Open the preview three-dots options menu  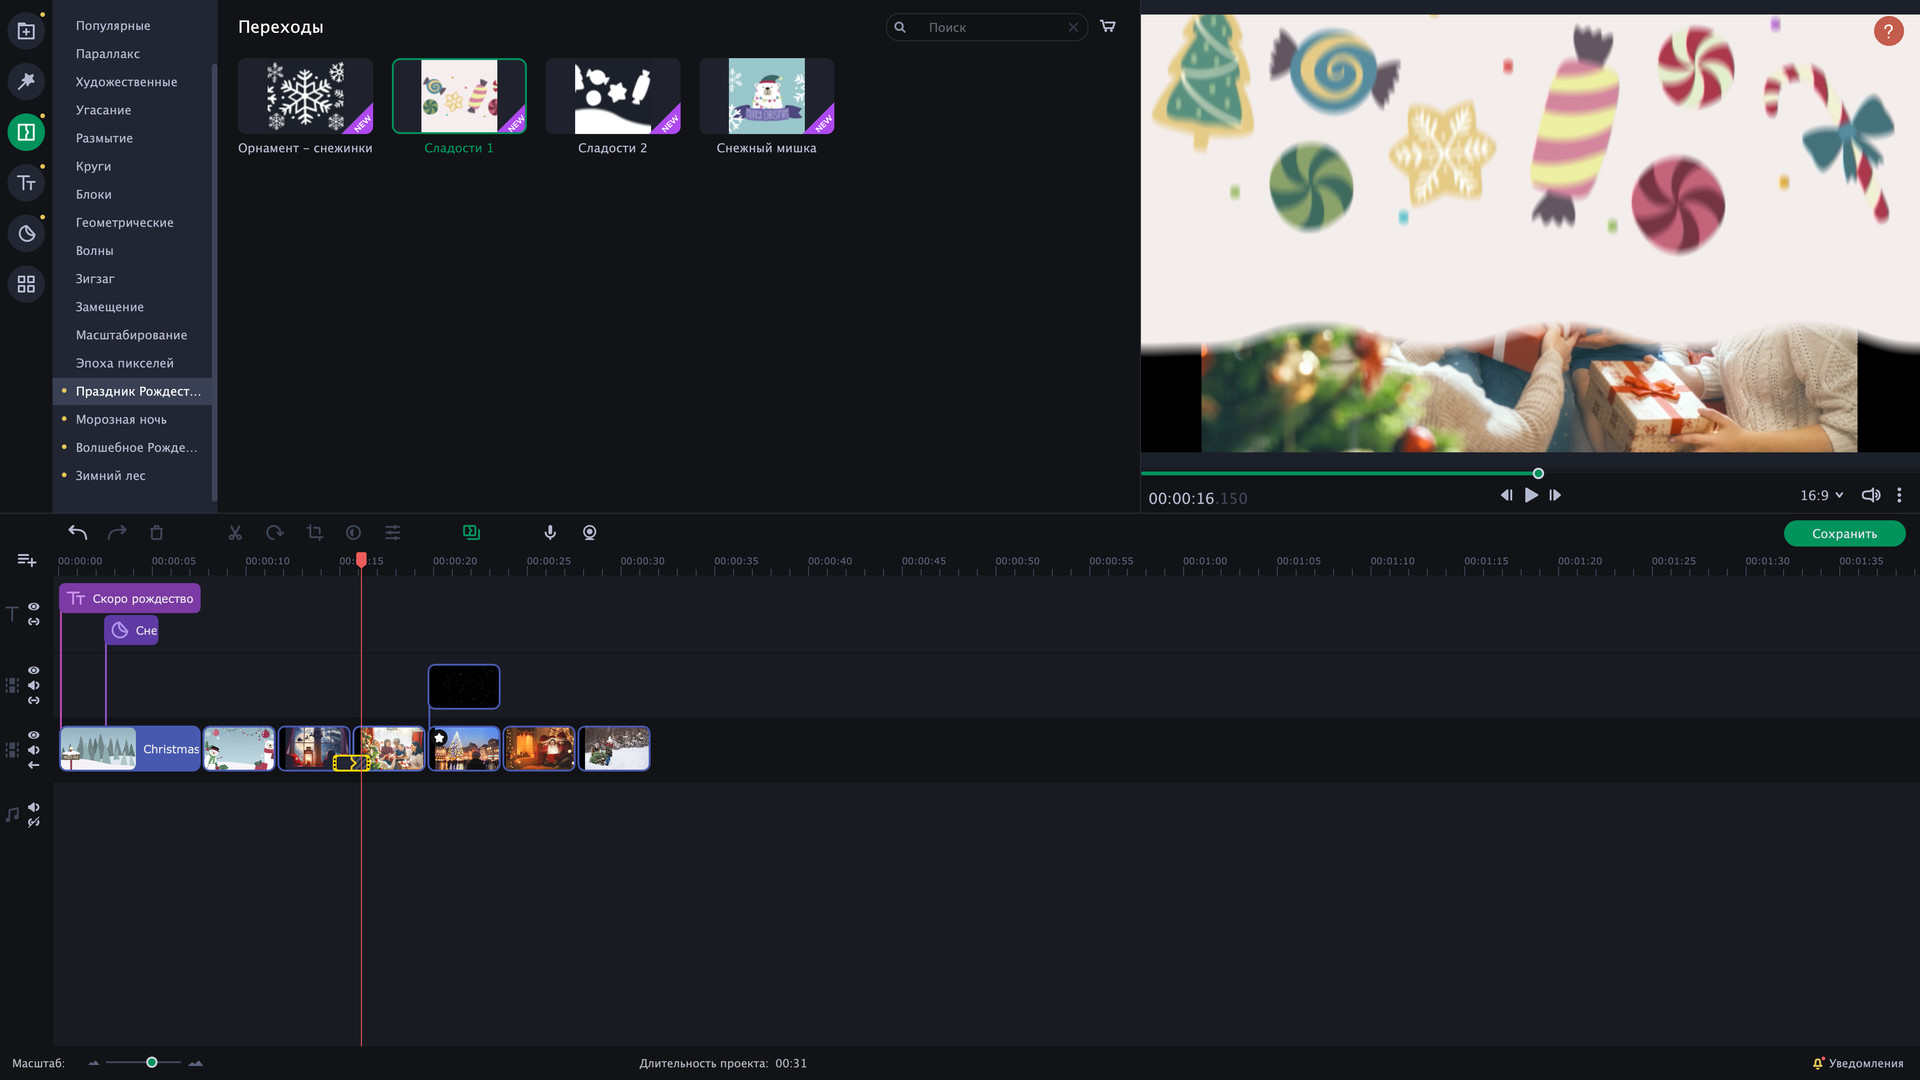(x=1899, y=495)
